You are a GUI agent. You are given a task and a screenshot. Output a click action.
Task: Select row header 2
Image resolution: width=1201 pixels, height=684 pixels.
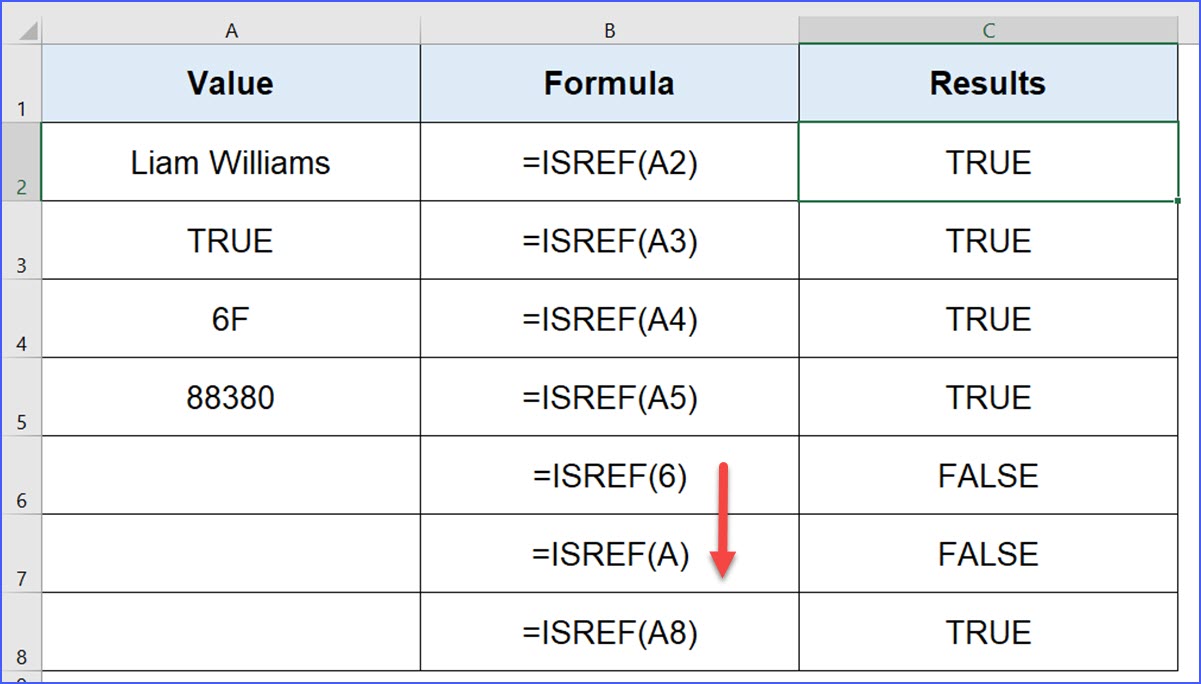pos(20,162)
